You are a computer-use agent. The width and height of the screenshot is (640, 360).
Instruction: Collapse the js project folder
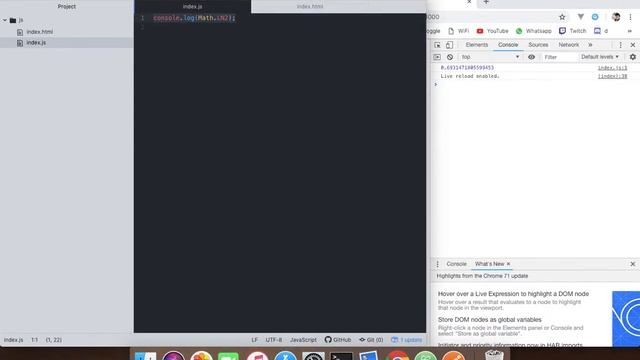pyautogui.click(x=5, y=20)
